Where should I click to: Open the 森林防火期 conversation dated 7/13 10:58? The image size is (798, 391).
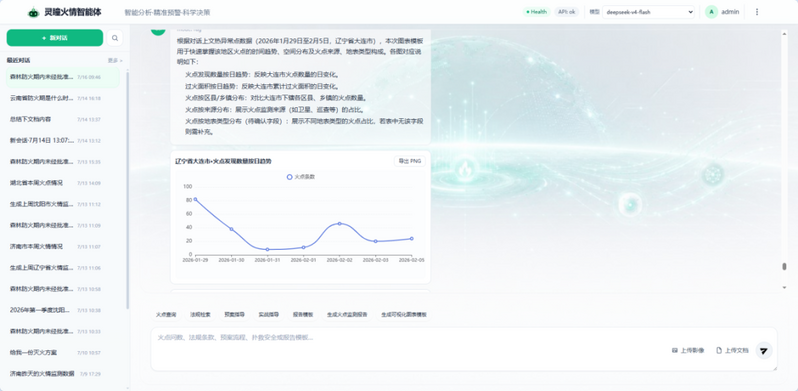(63, 289)
